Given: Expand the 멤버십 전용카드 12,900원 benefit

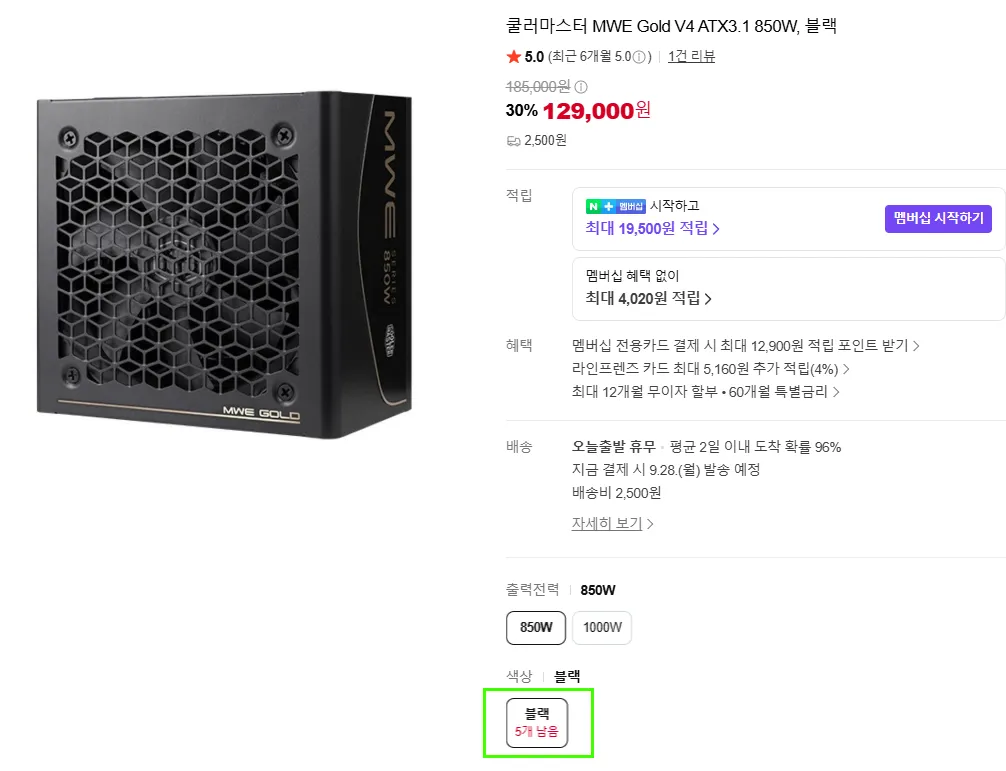Looking at the screenshot, I should pyautogui.click(x=746, y=346).
